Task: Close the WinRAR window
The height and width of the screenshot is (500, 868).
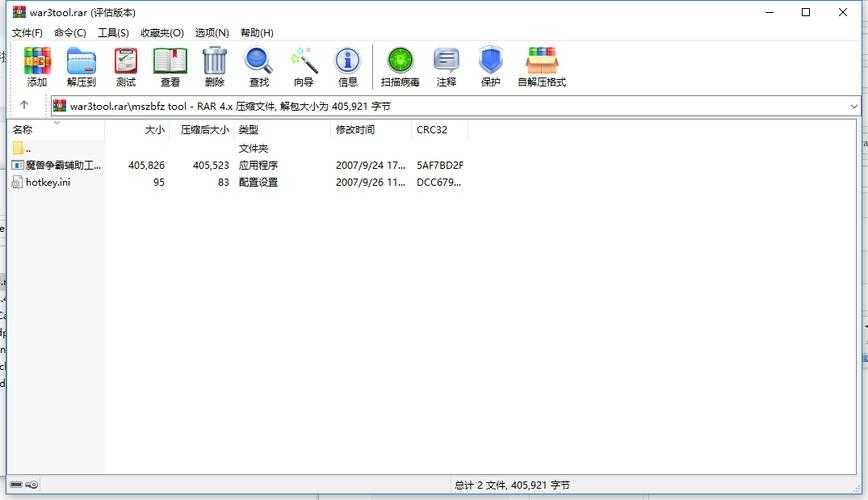Action: (x=843, y=12)
